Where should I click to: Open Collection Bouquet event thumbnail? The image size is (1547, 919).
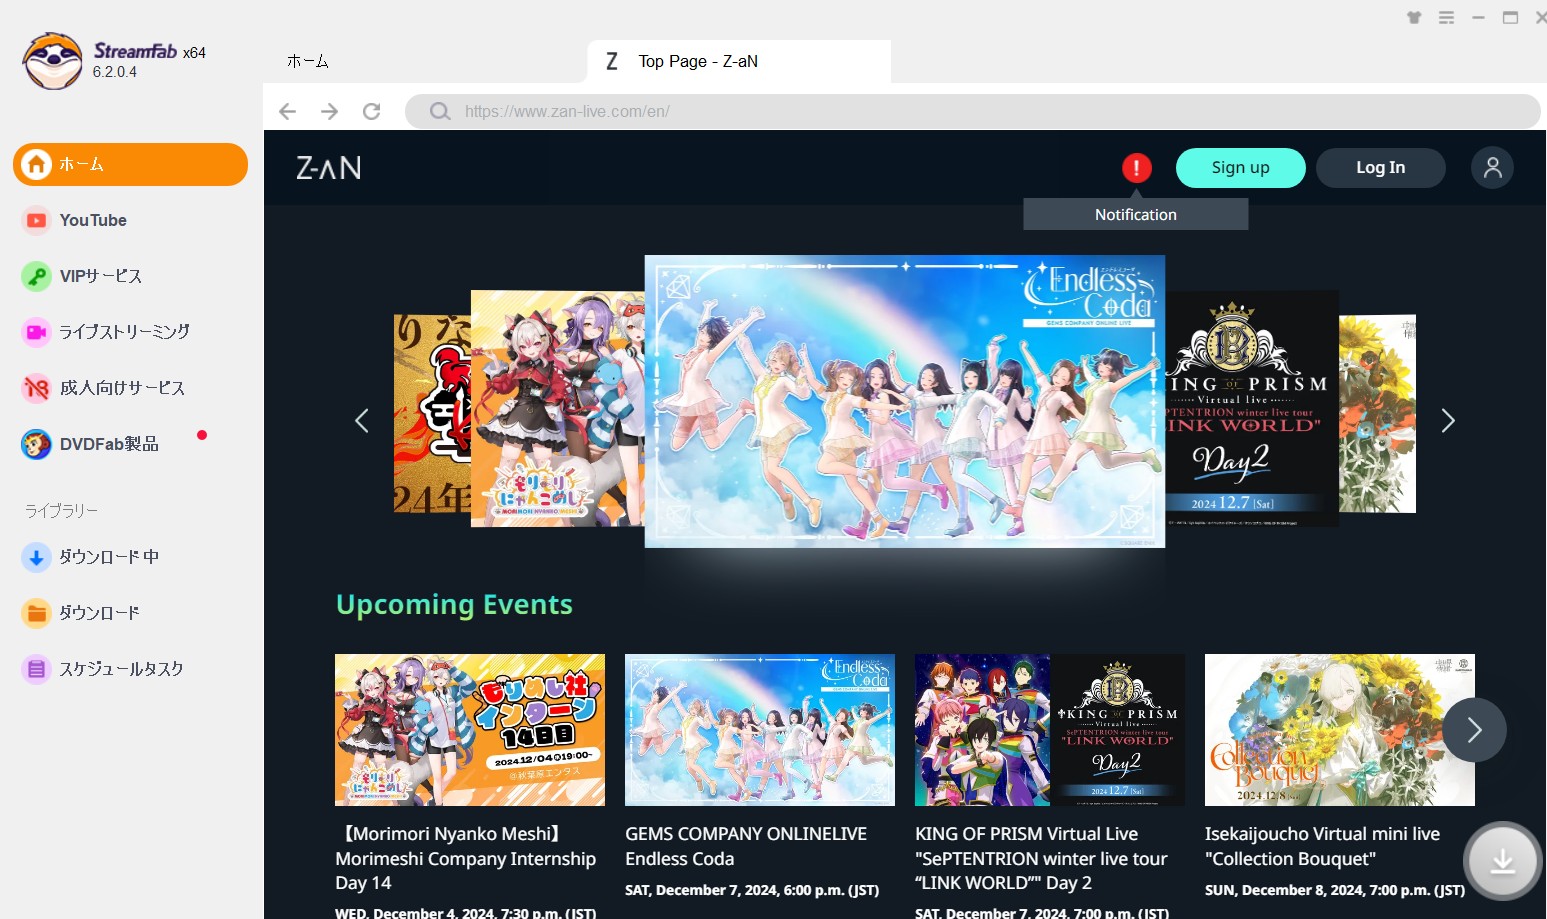pos(1340,730)
